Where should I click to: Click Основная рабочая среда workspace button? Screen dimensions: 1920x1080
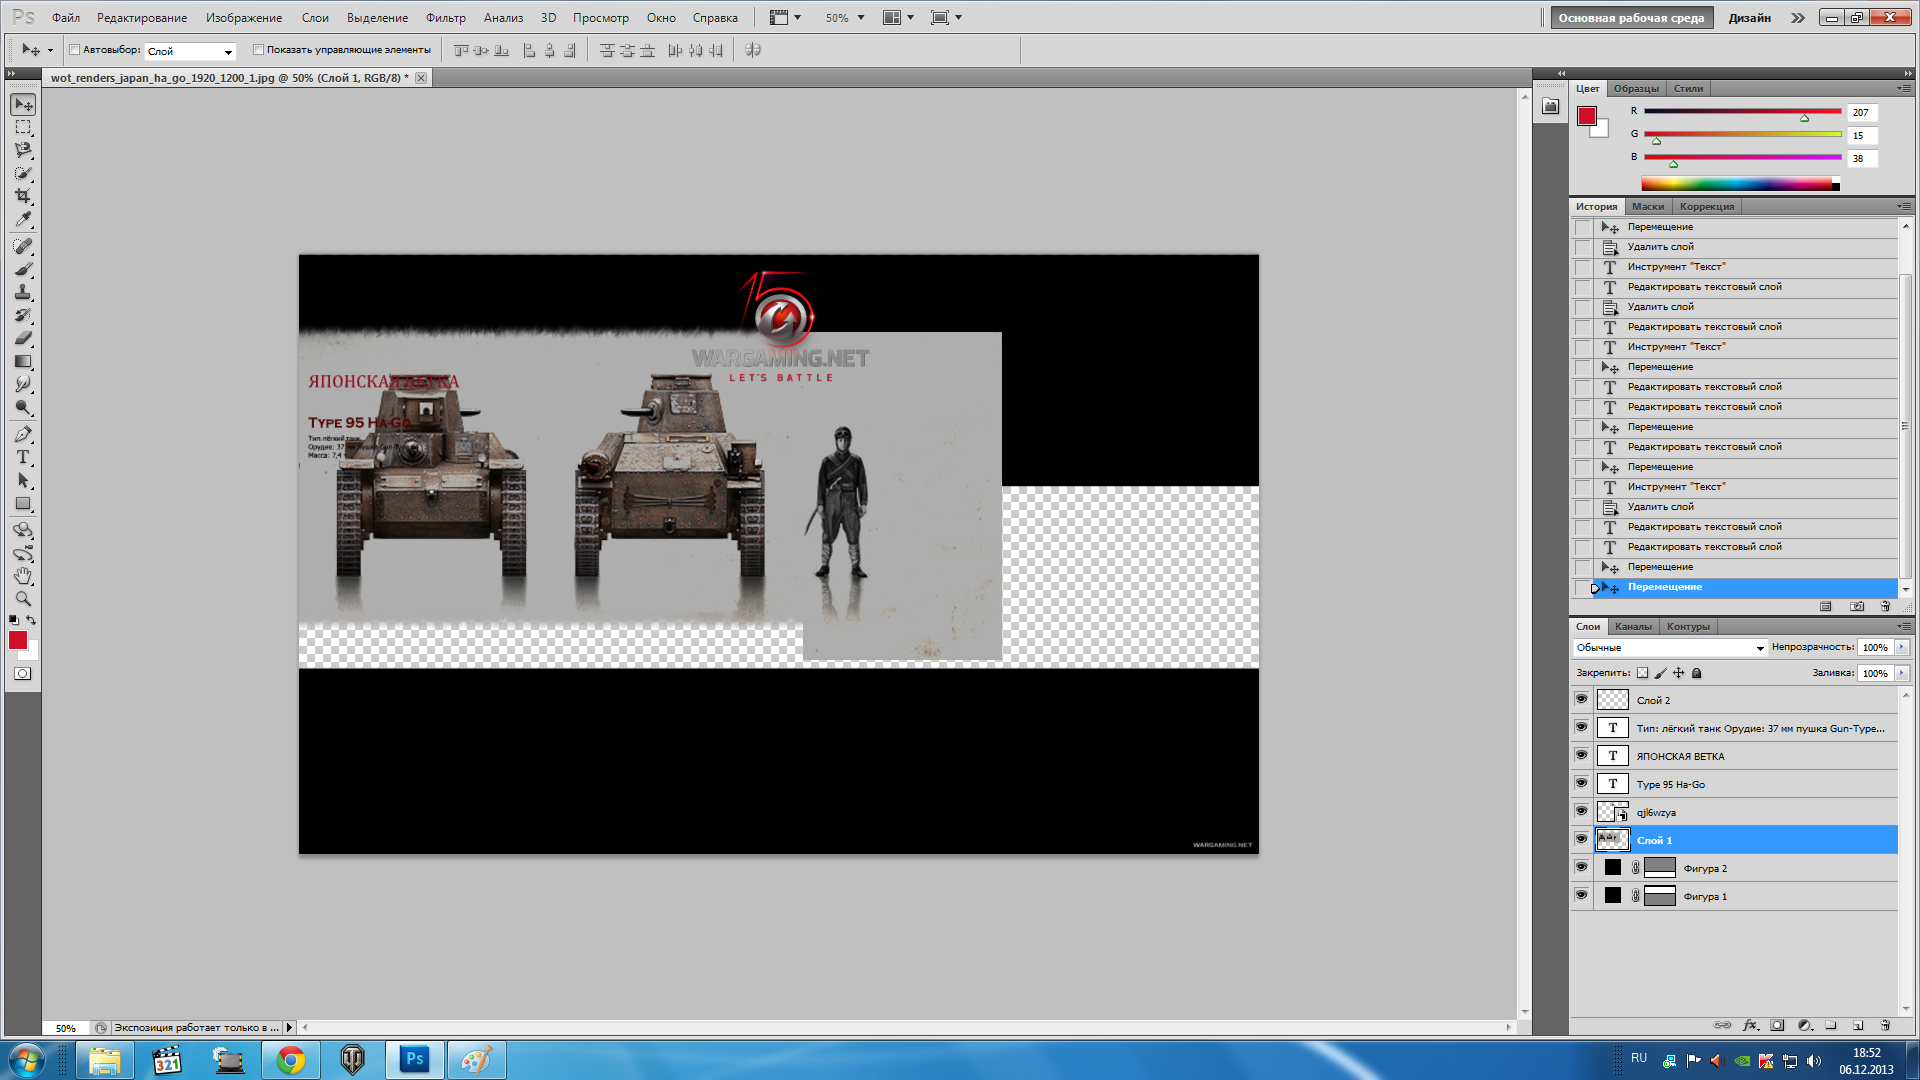[x=1630, y=18]
